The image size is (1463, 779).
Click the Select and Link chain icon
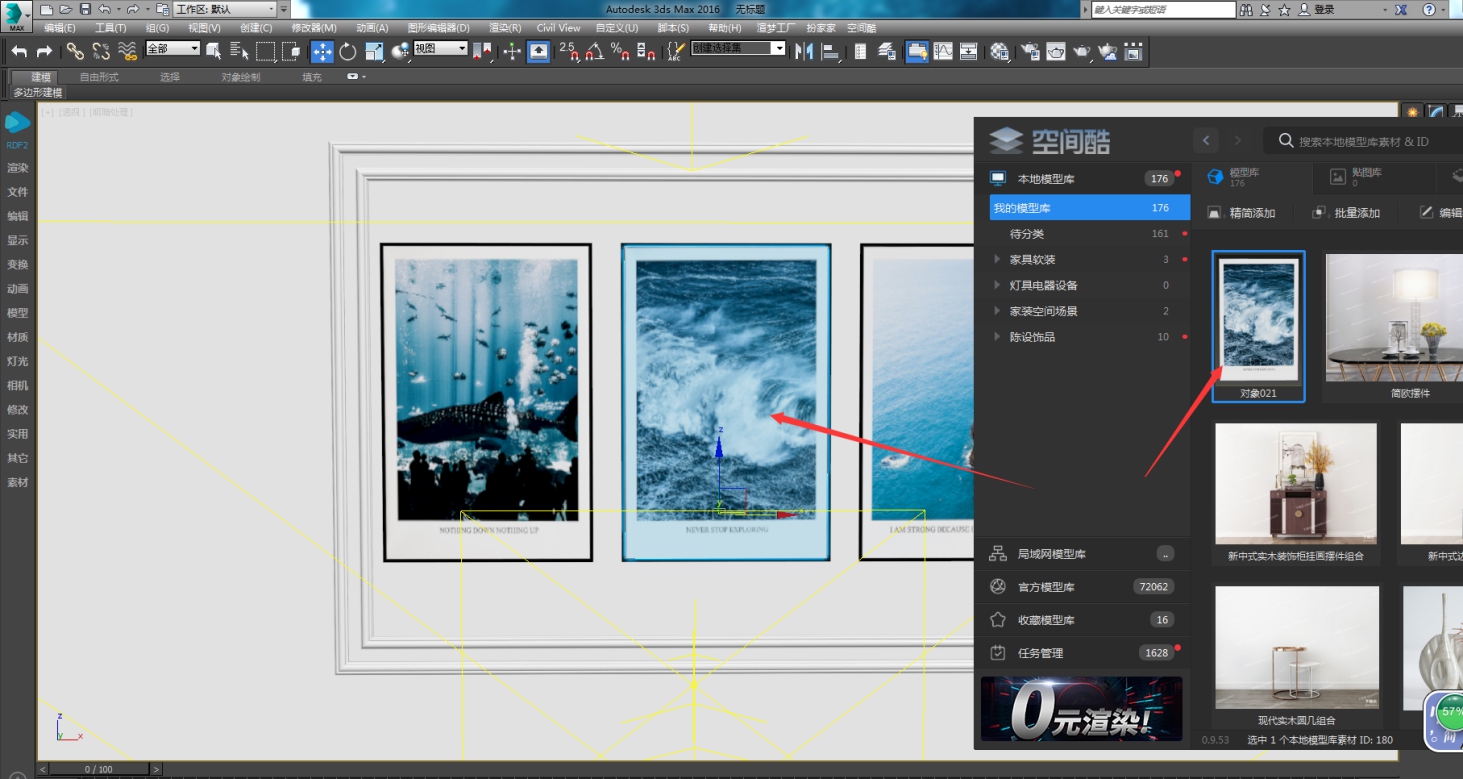point(75,52)
